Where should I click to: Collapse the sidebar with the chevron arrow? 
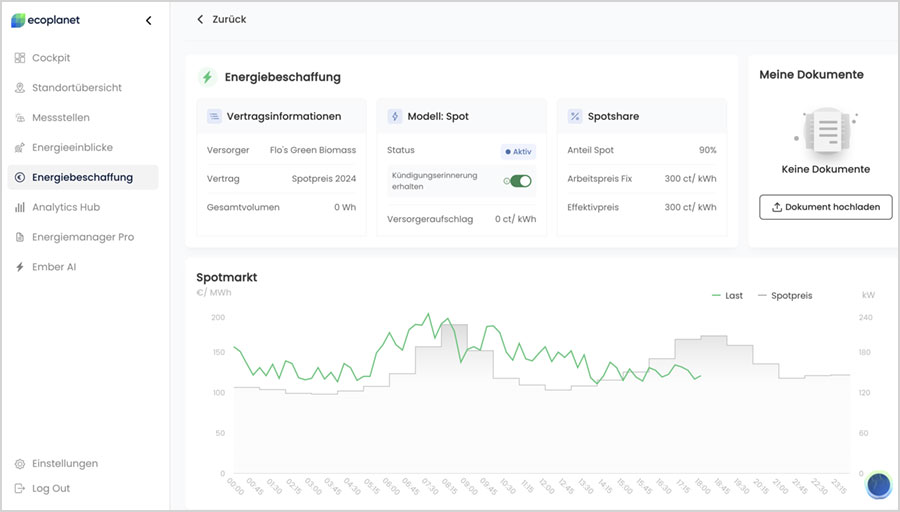click(x=149, y=21)
